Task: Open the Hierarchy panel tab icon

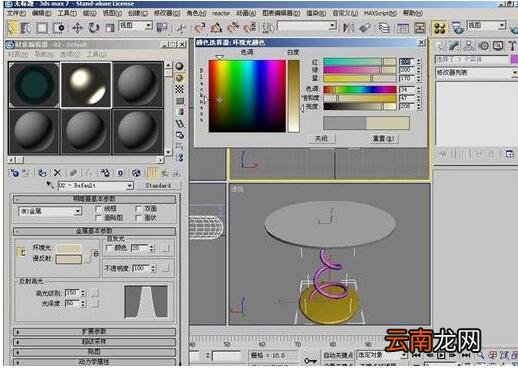Action: point(469,46)
